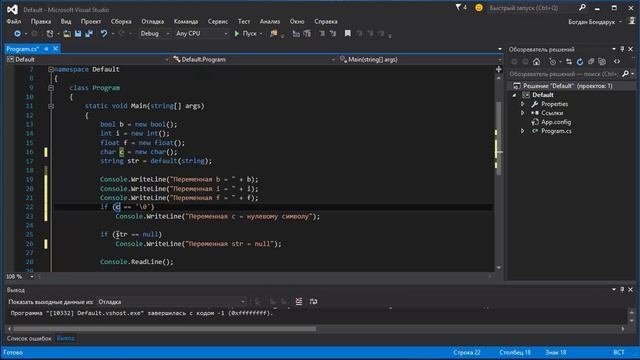The width and height of the screenshot is (640, 360).
Task: Click the New Project toolbar icon
Action: pyautogui.click(x=49, y=33)
